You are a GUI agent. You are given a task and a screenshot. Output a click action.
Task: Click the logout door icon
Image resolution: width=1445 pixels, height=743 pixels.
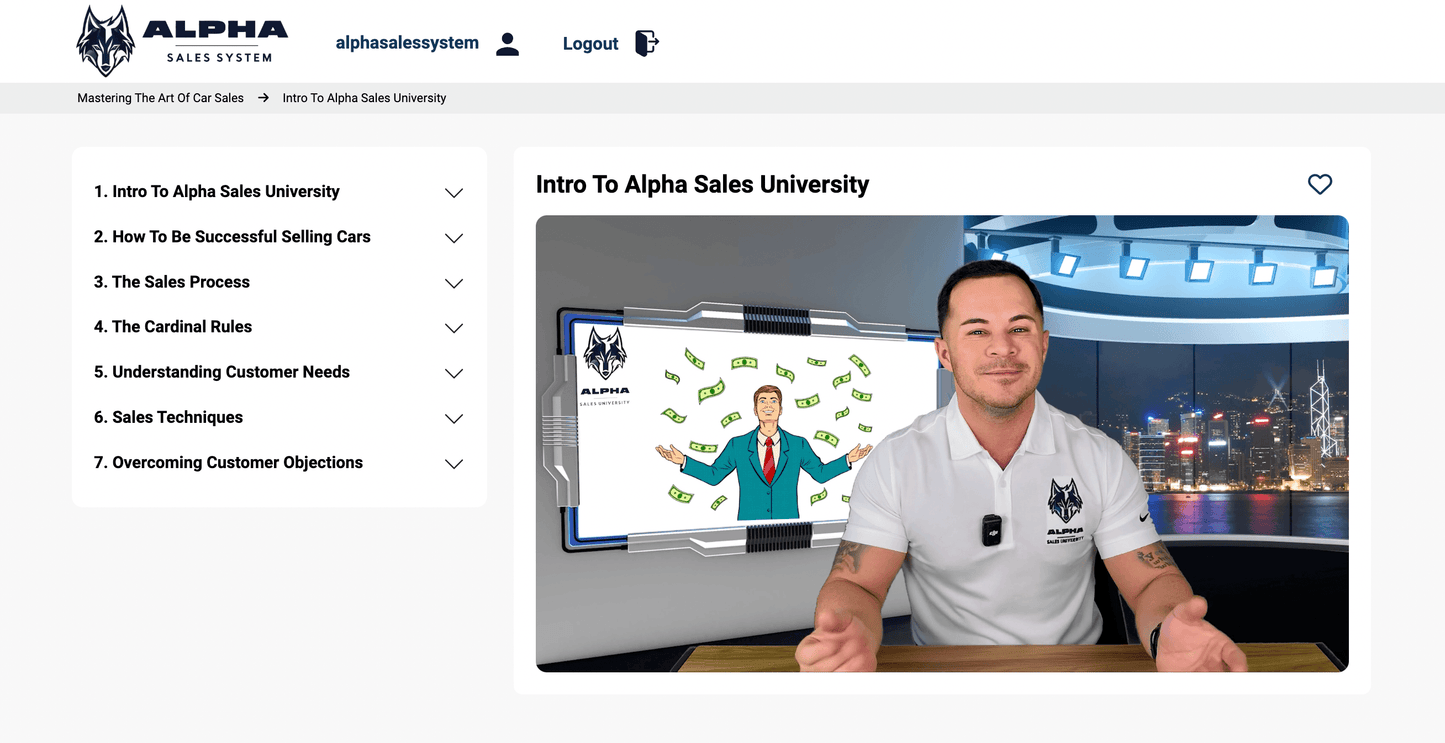pyautogui.click(x=647, y=43)
